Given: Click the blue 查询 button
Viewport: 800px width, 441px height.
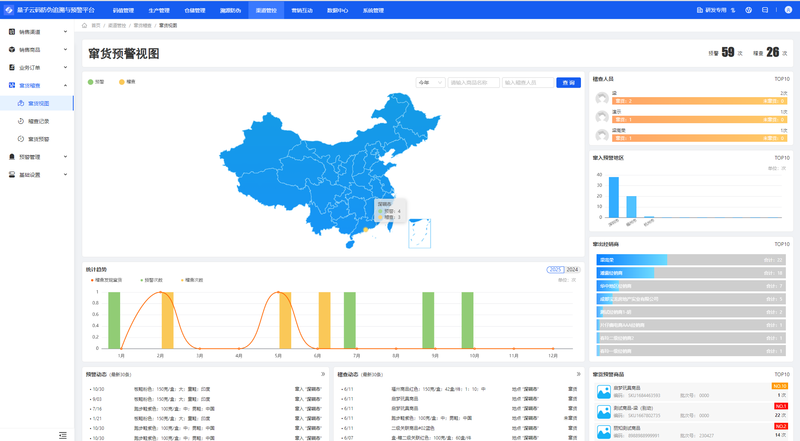Looking at the screenshot, I should [568, 83].
